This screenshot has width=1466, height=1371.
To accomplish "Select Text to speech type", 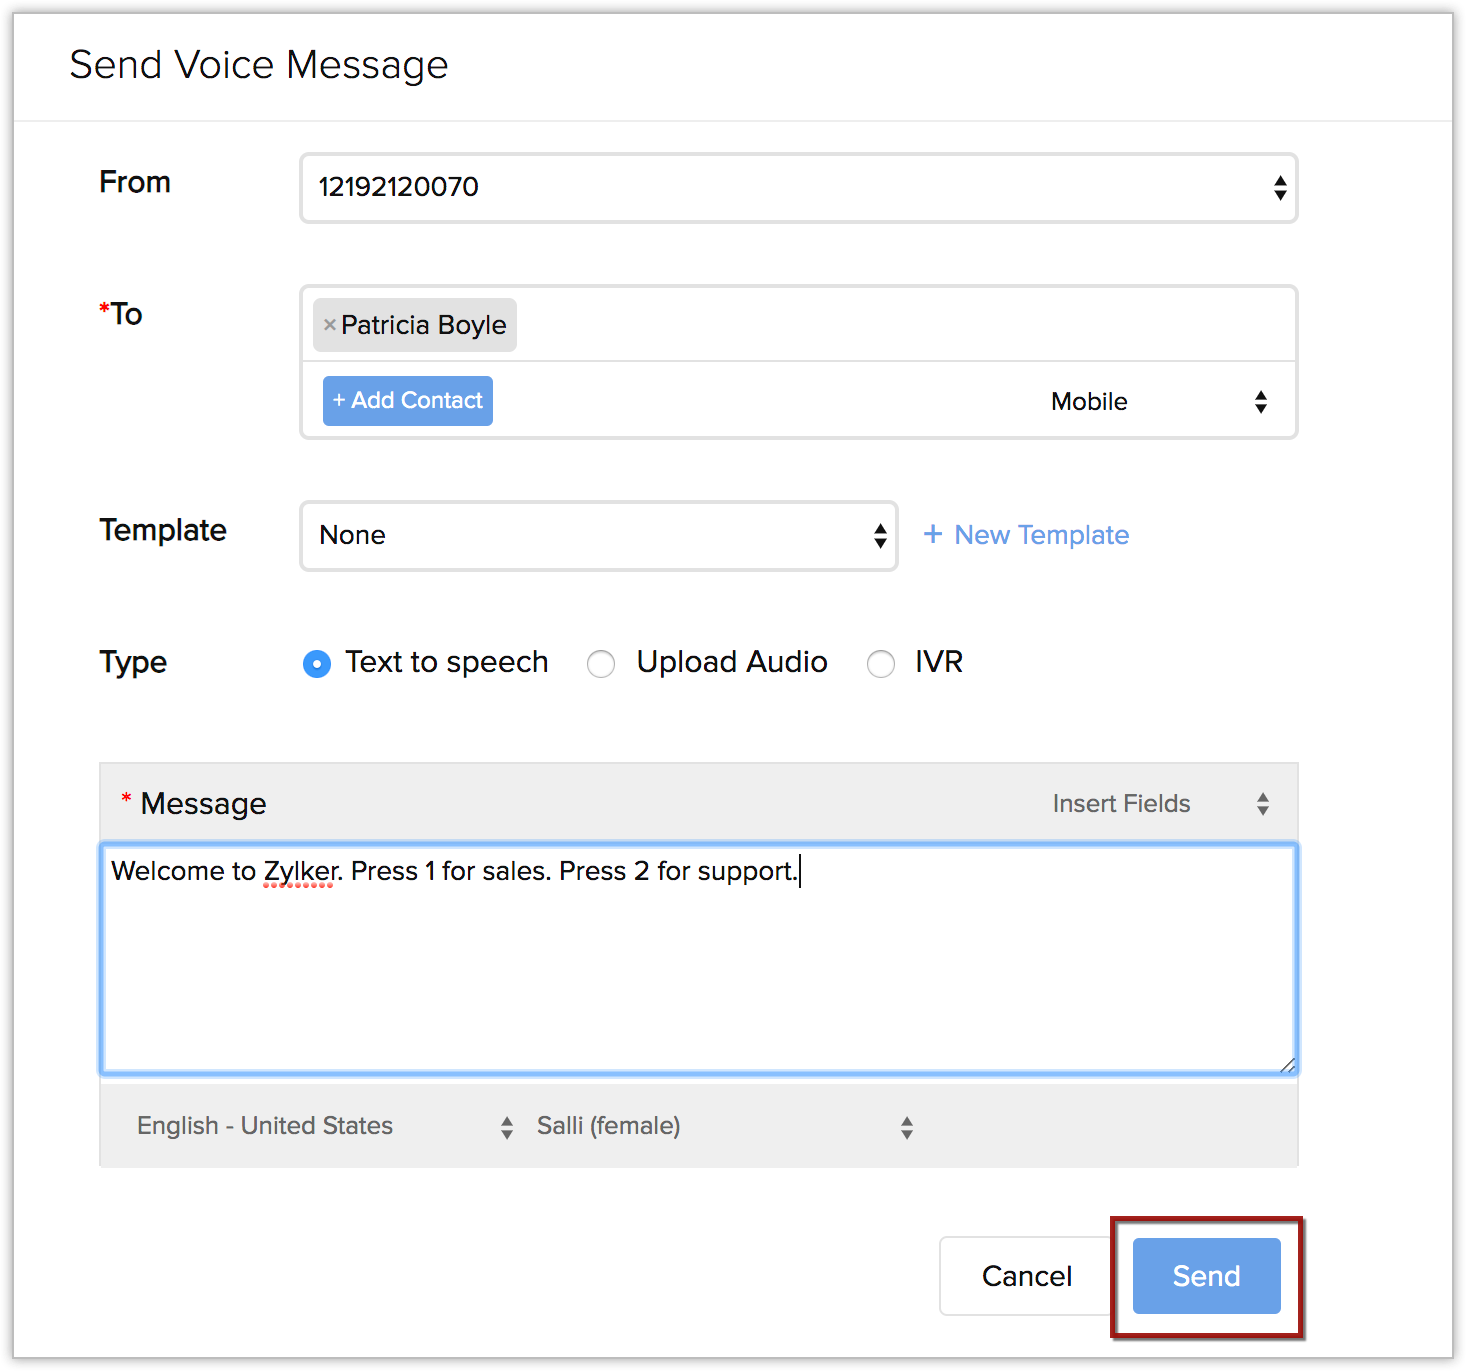I will tap(317, 663).
